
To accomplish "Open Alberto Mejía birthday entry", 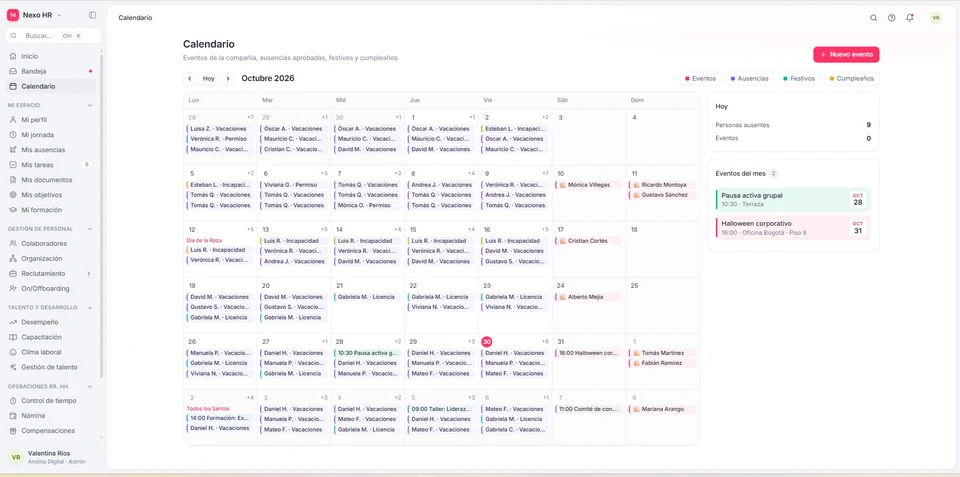I will tap(588, 297).
